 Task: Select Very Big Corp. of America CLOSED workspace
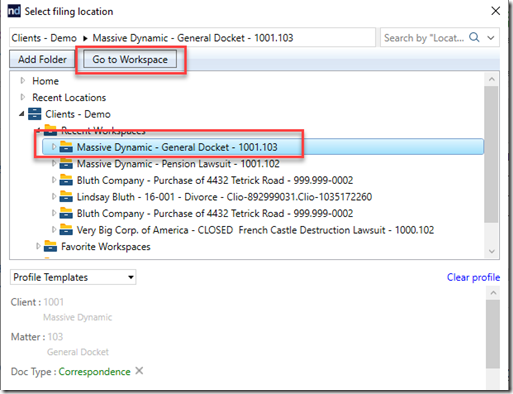[255, 230]
